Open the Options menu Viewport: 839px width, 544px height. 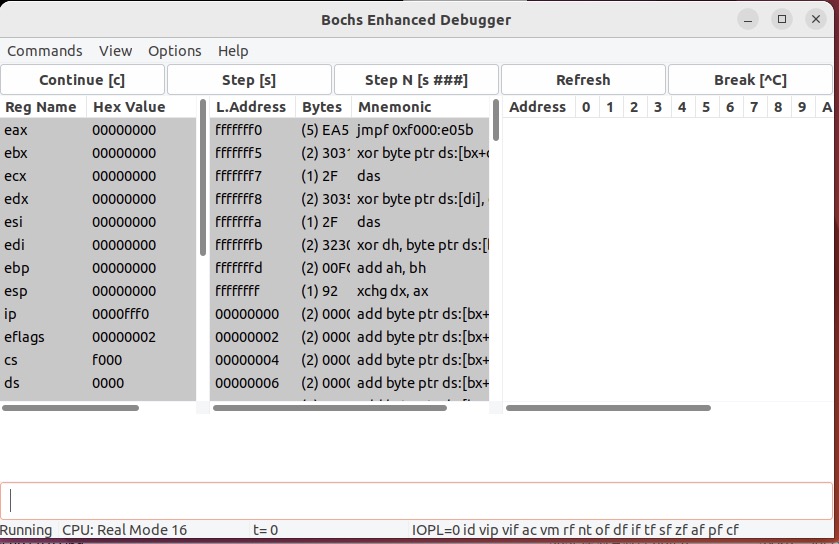(x=174, y=51)
